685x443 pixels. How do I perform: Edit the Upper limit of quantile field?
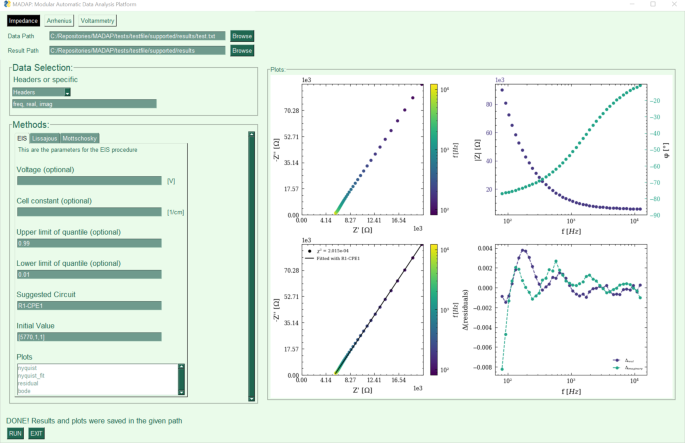[x=89, y=243]
